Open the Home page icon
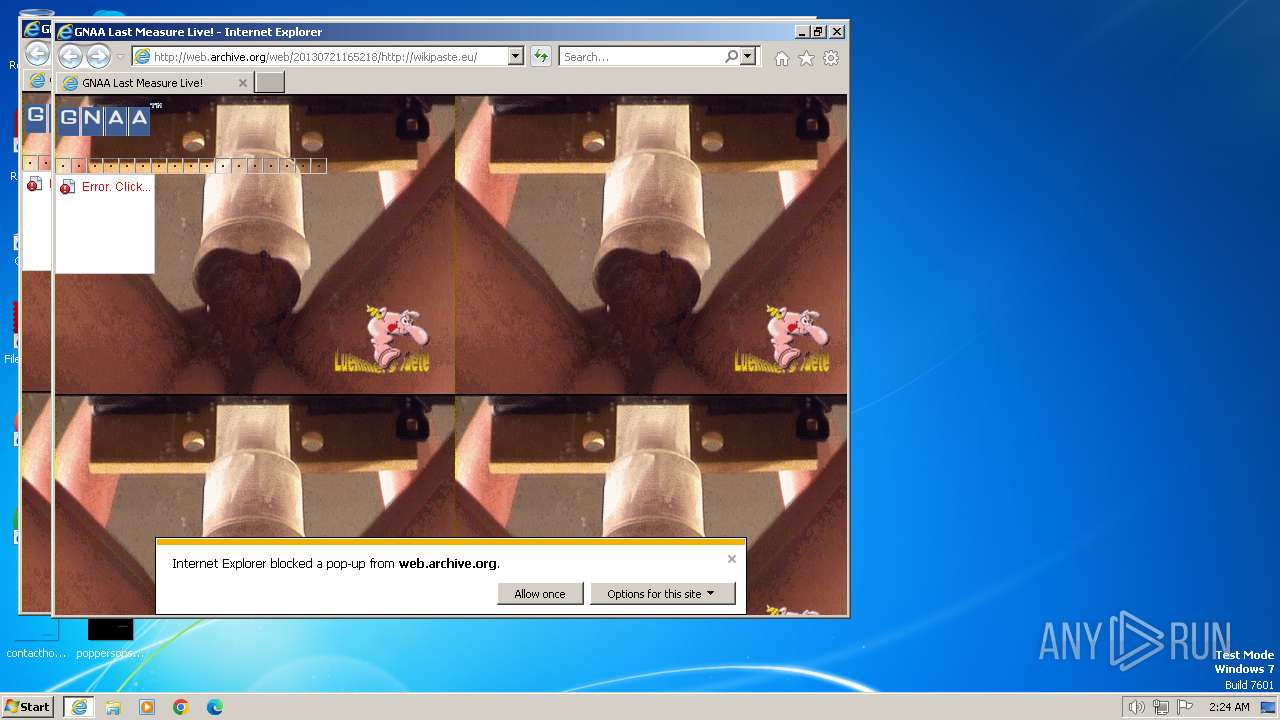The height and width of the screenshot is (720, 1280). coord(782,58)
